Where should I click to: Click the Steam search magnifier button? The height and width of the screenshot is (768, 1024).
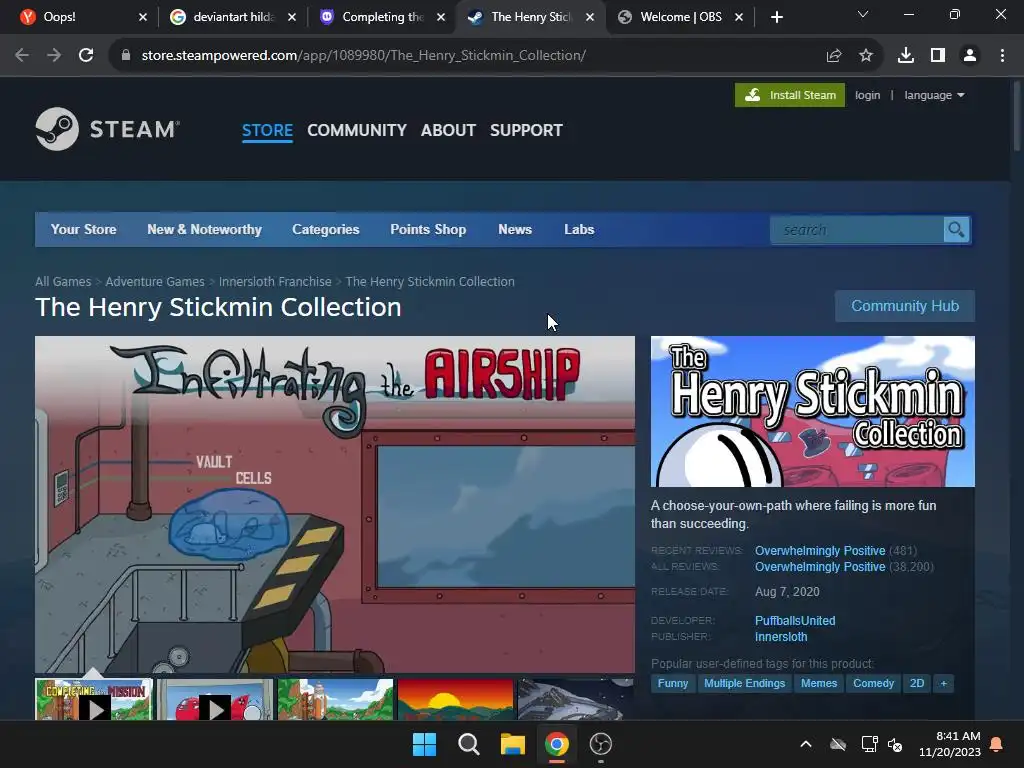(x=956, y=230)
